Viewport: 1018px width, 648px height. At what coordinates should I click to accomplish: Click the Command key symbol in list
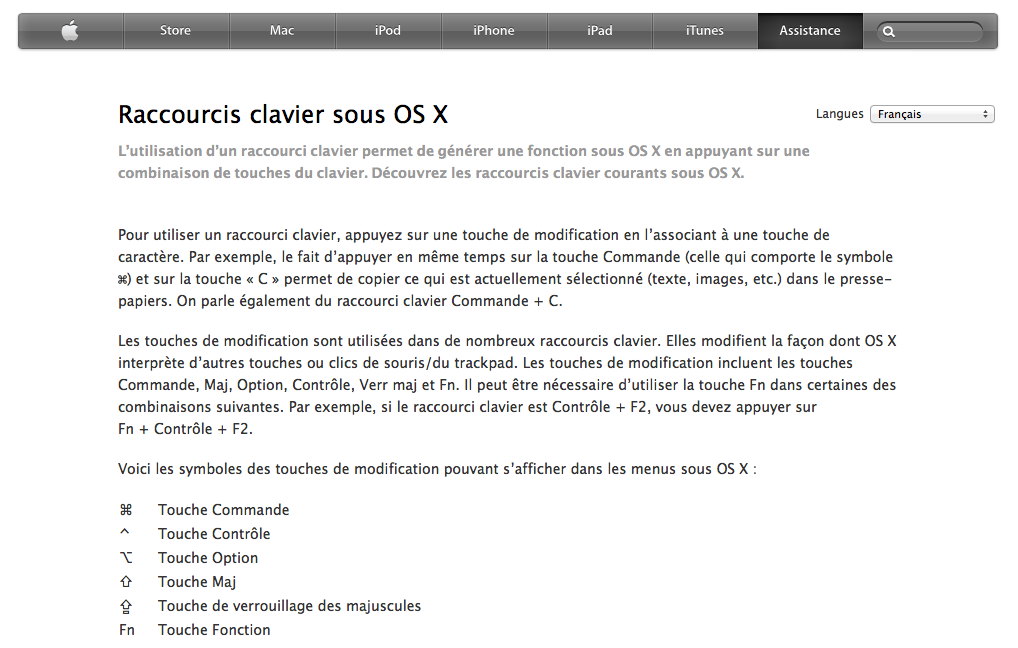pyautogui.click(x=126, y=510)
